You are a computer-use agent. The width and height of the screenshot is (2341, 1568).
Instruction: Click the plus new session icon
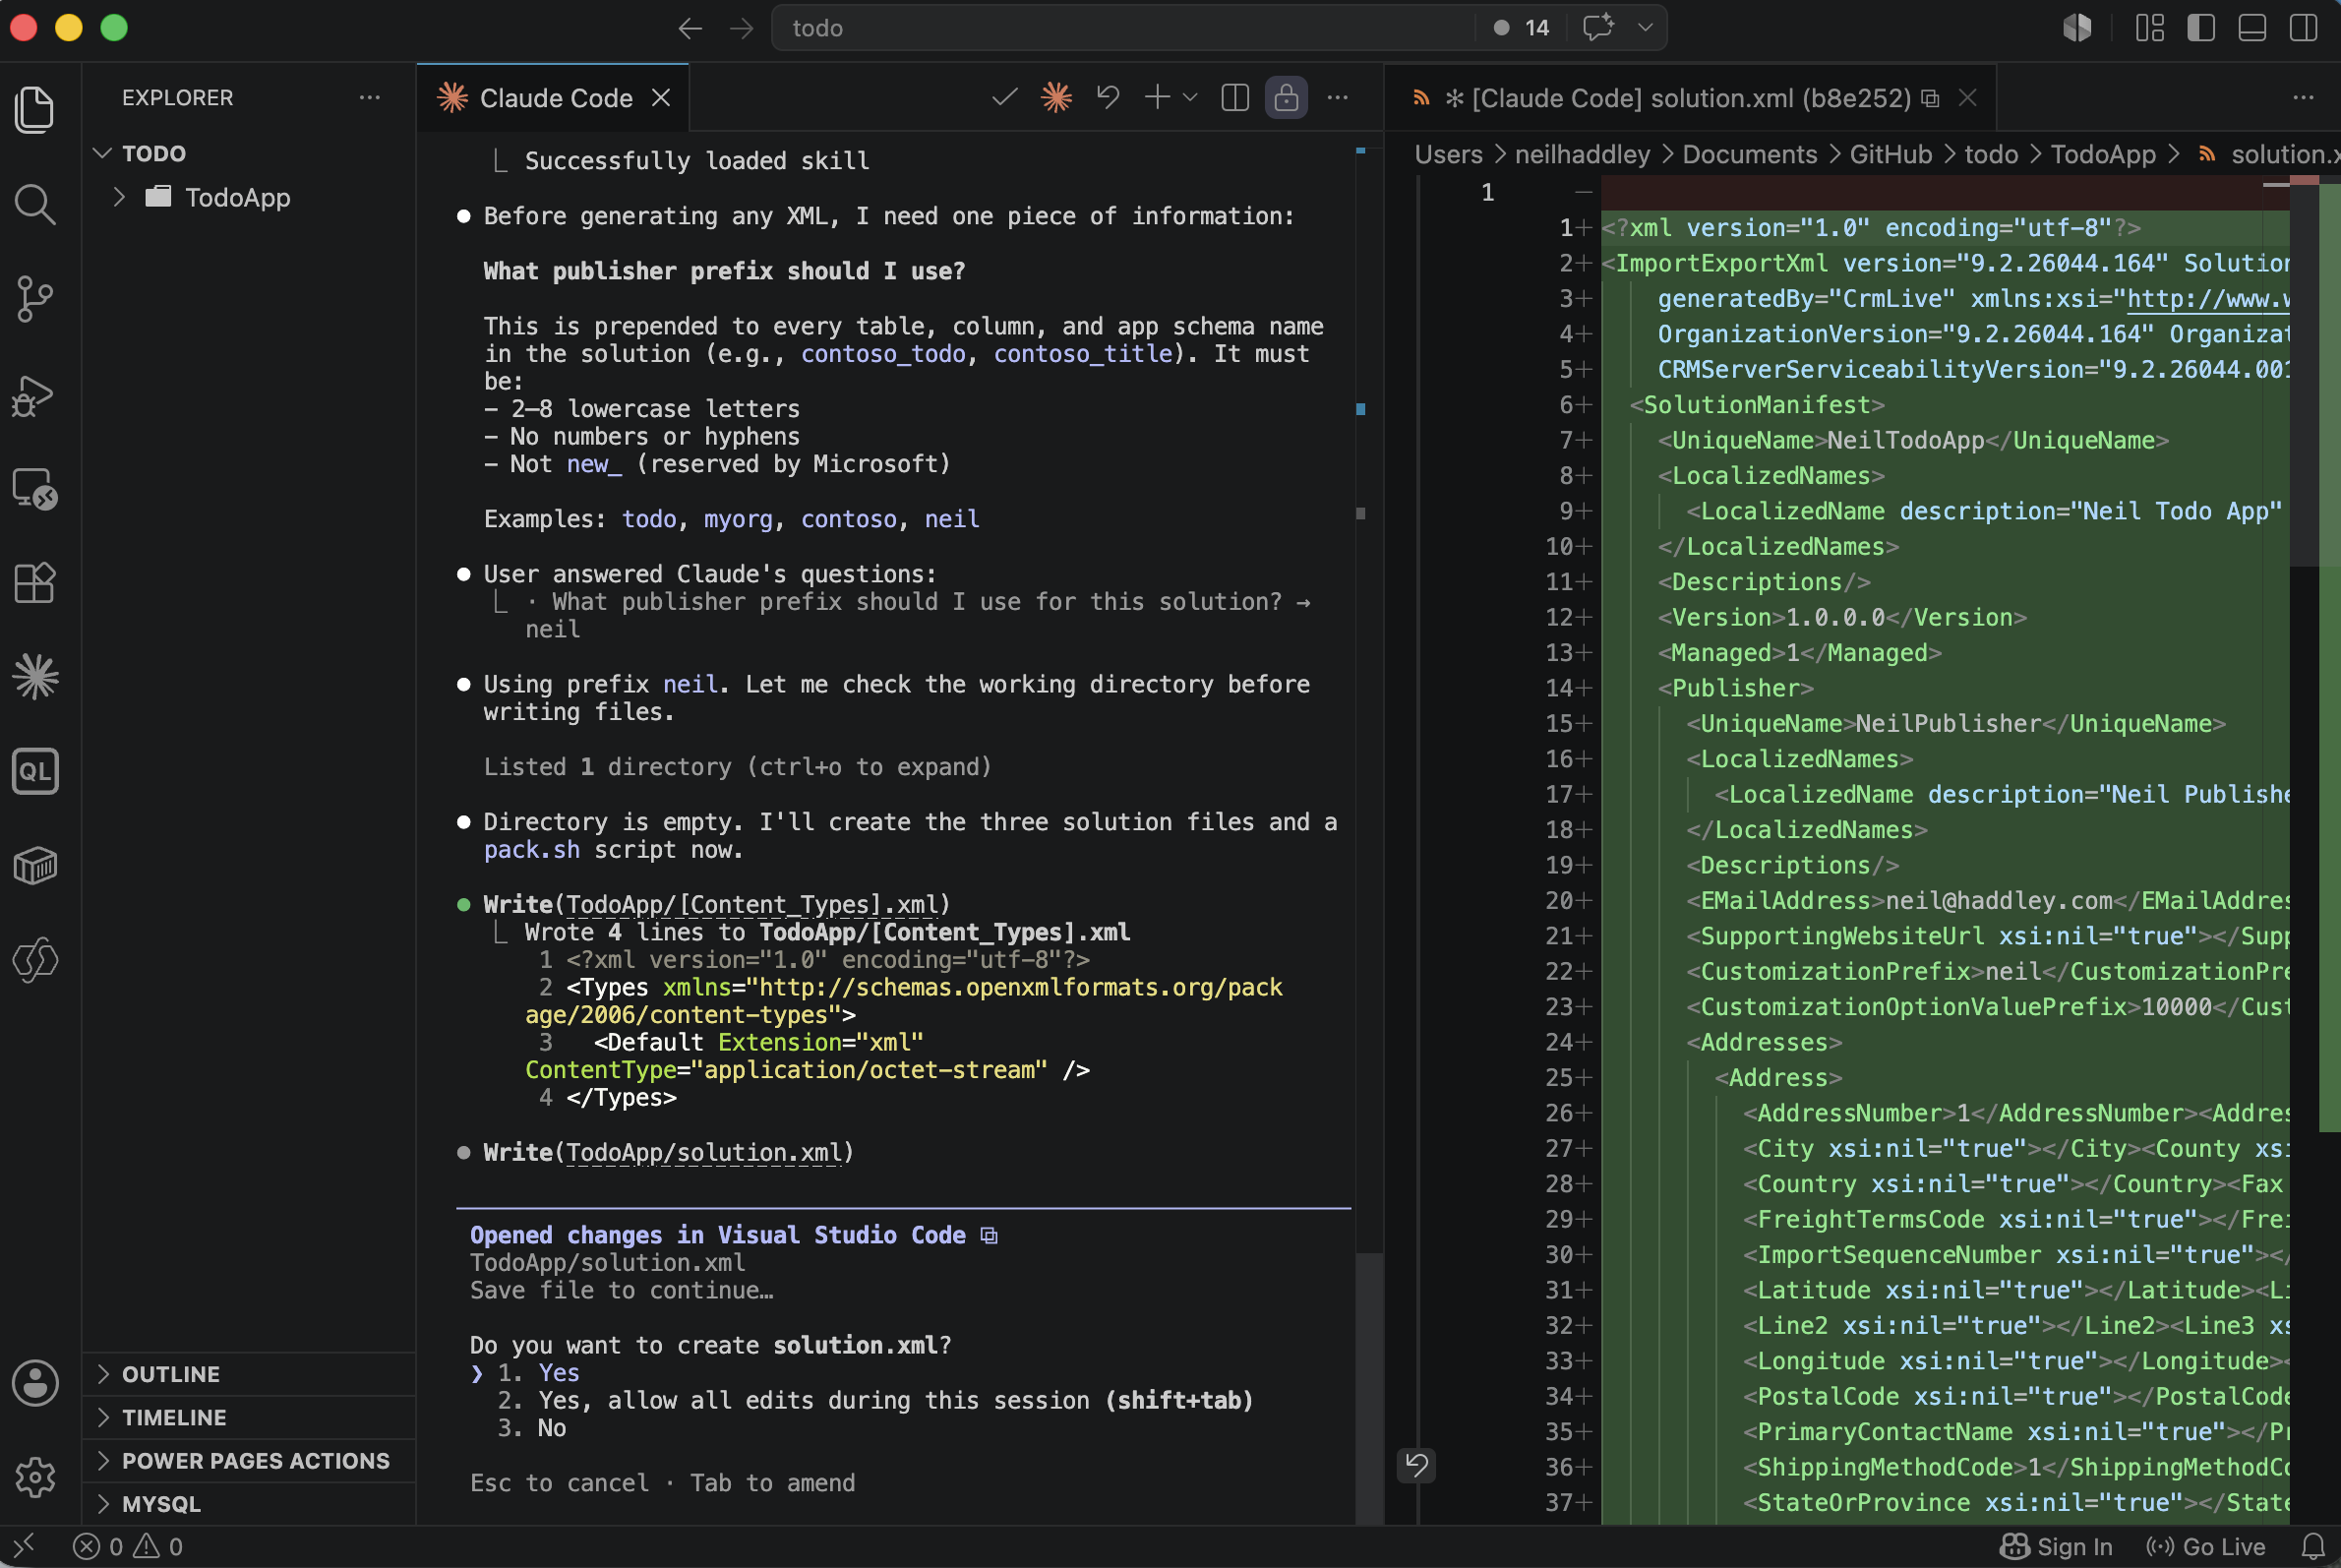1157,97
